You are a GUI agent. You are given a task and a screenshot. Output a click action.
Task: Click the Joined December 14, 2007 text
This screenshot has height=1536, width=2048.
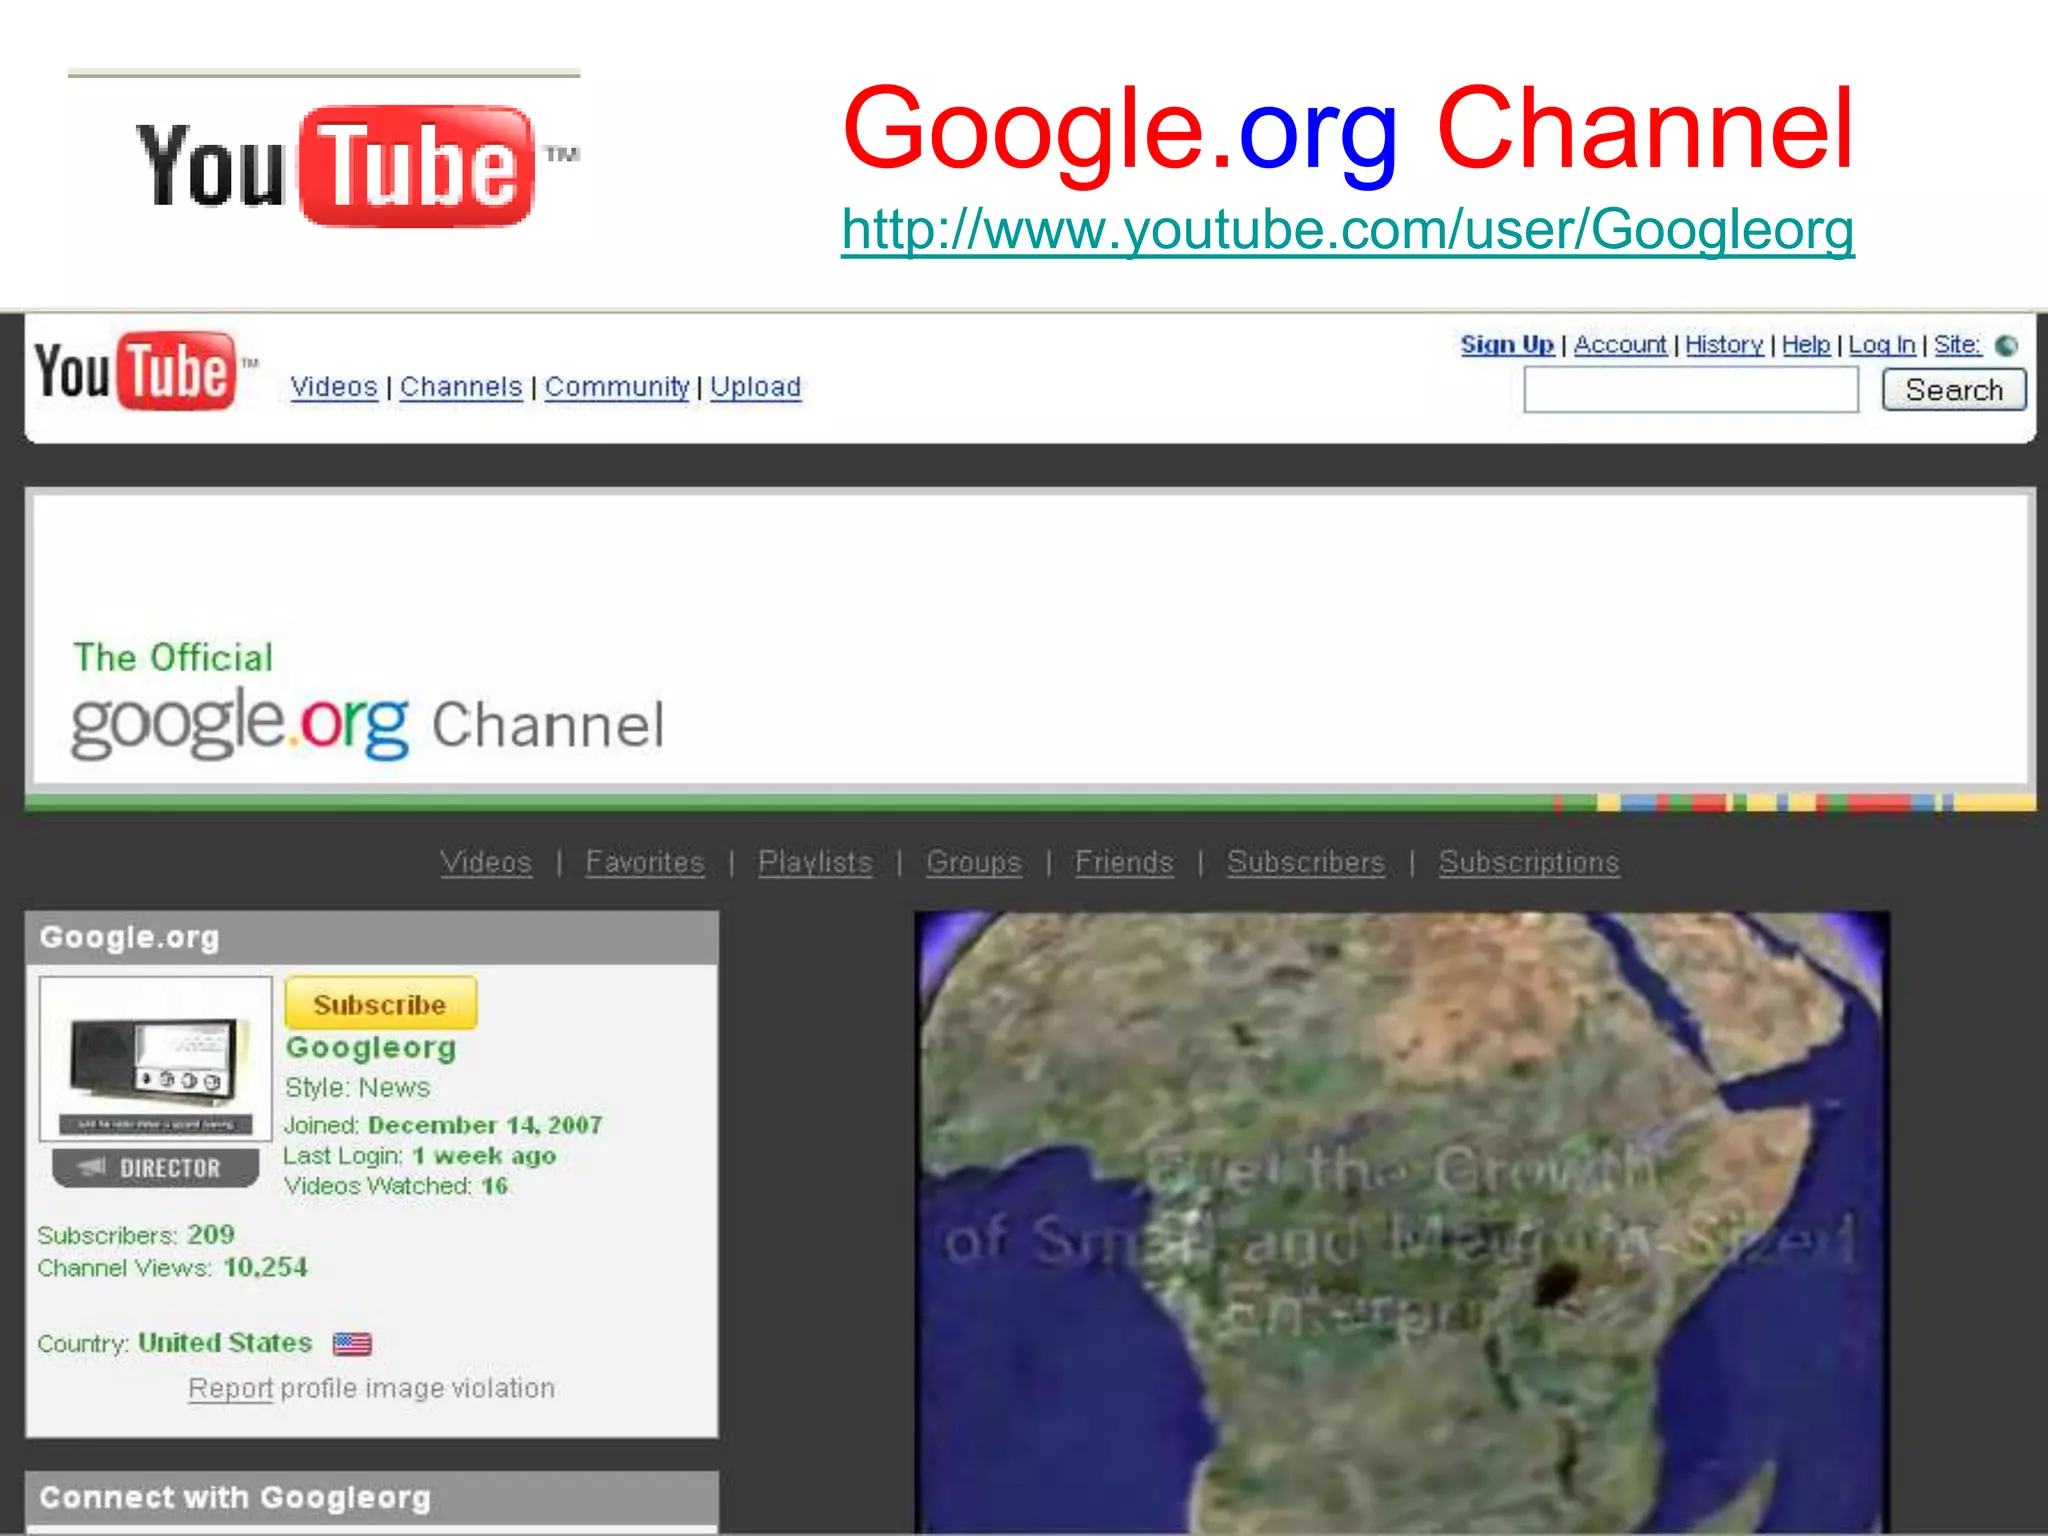(x=443, y=1125)
